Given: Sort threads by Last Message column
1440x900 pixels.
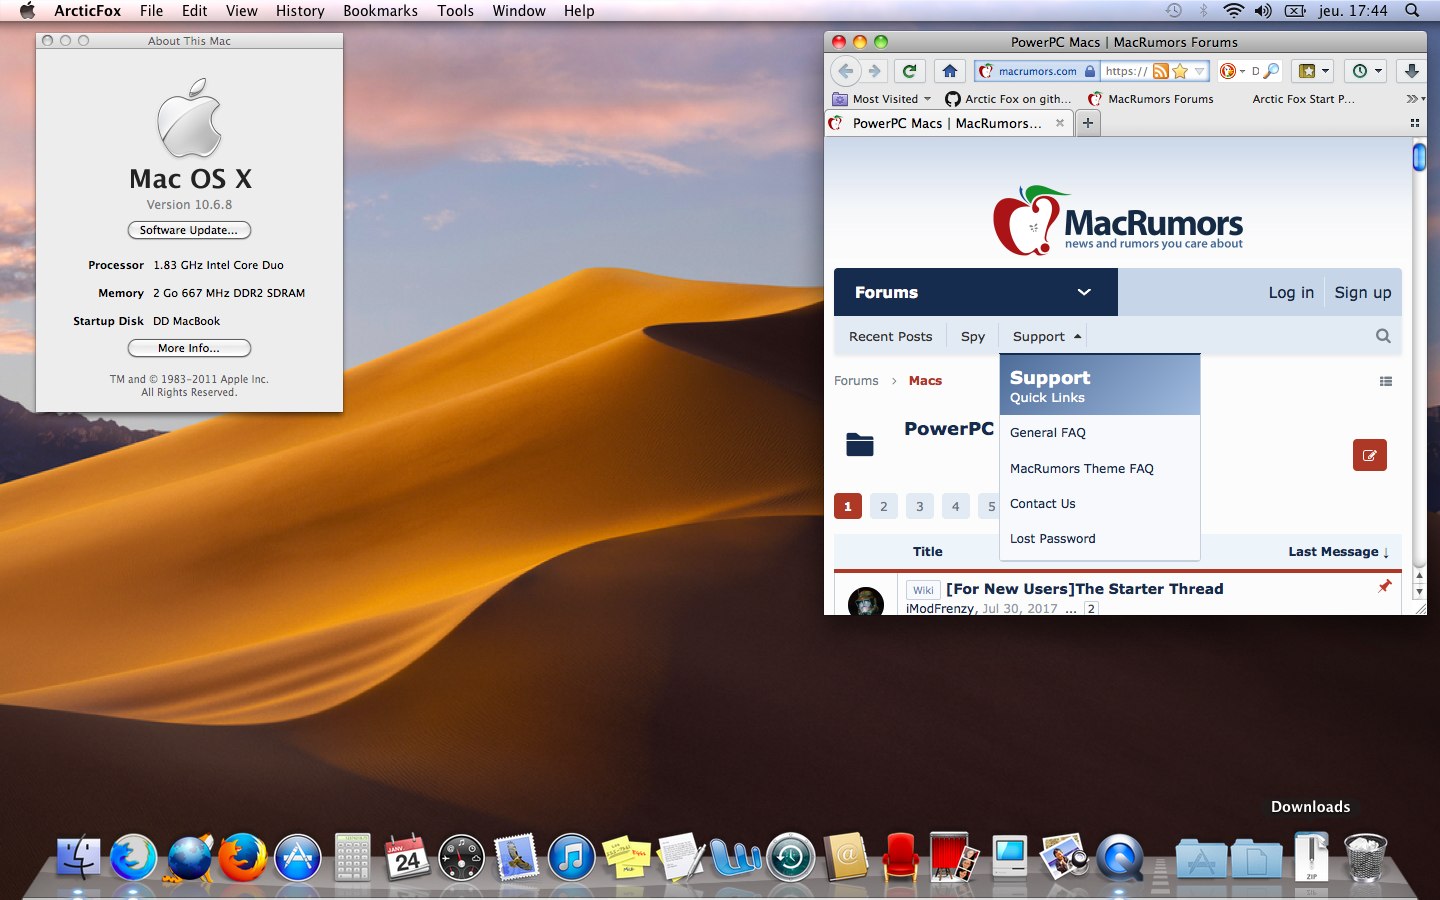Looking at the screenshot, I should (x=1339, y=552).
